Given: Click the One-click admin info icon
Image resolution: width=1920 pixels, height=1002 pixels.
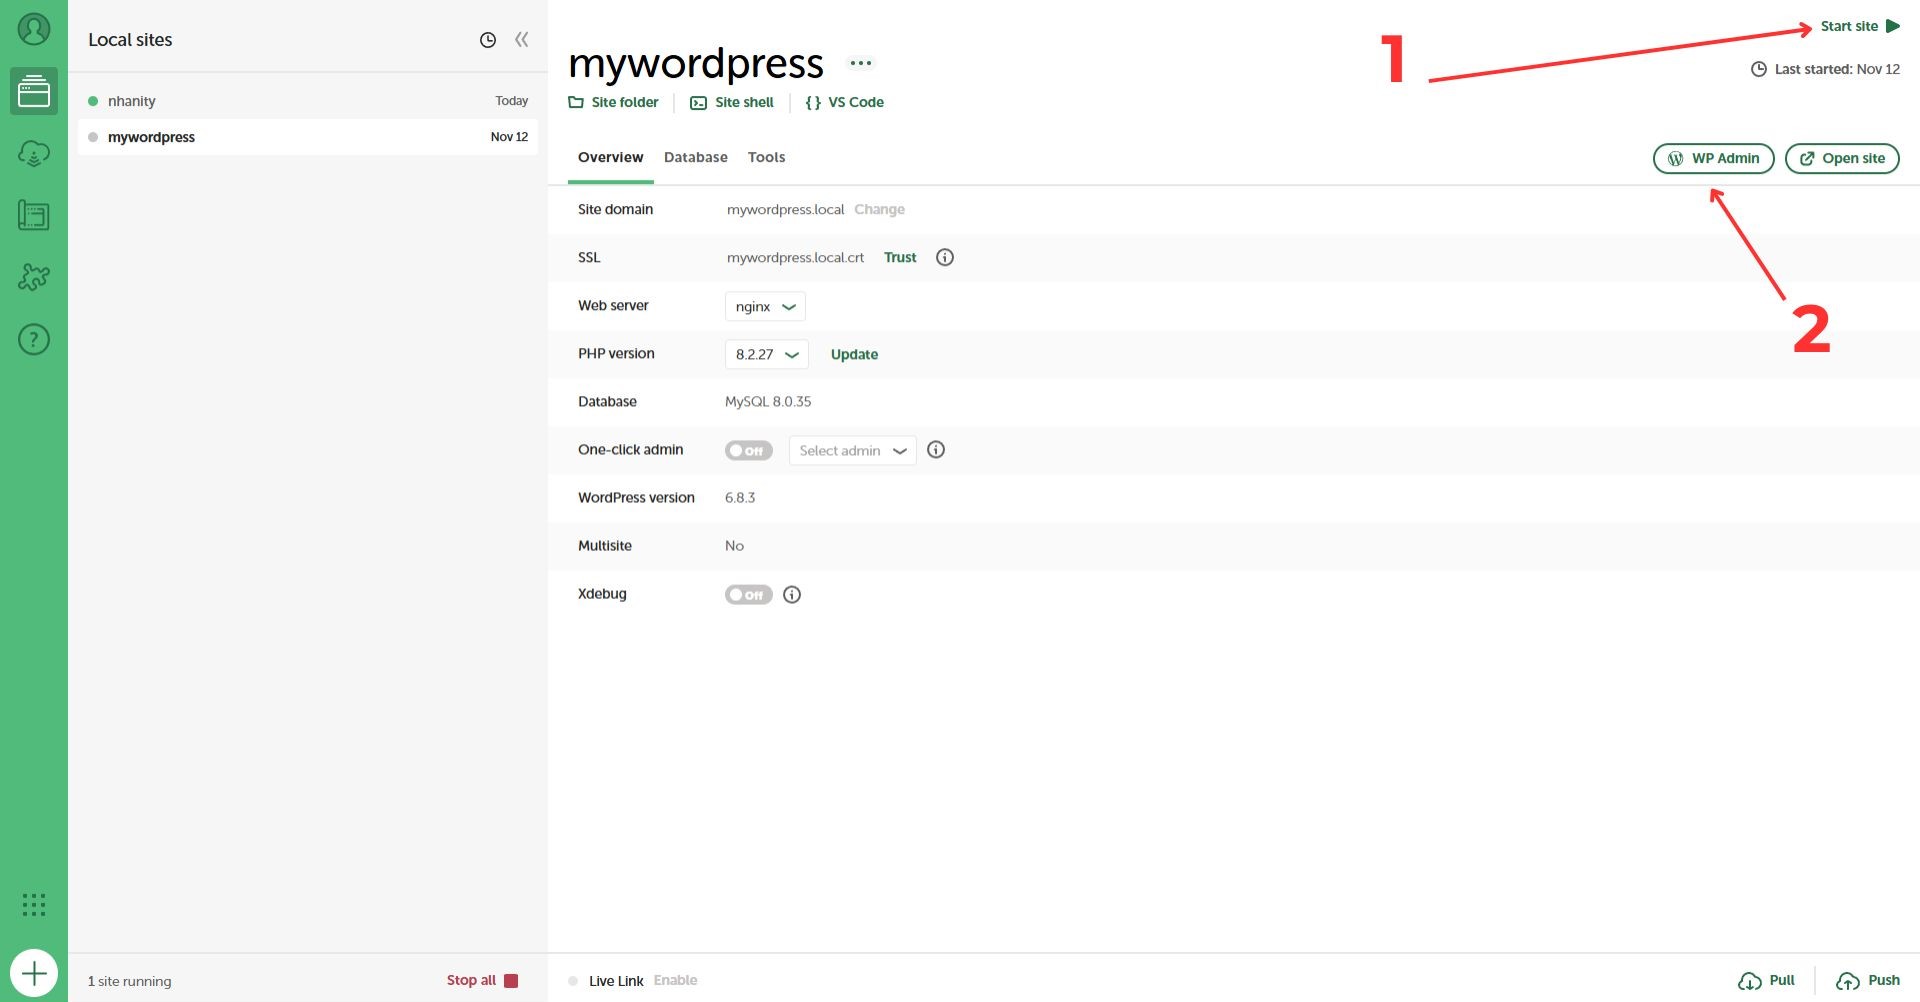Looking at the screenshot, I should [936, 450].
